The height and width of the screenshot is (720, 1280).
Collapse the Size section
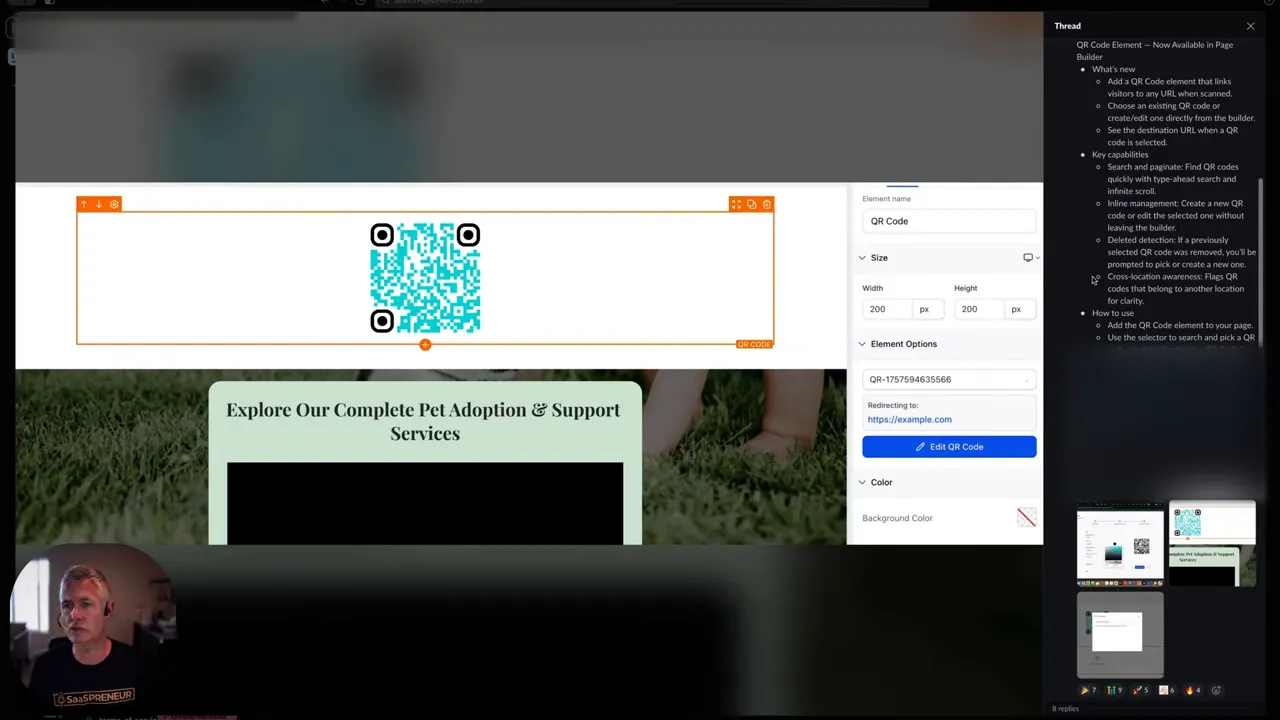coord(862,258)
